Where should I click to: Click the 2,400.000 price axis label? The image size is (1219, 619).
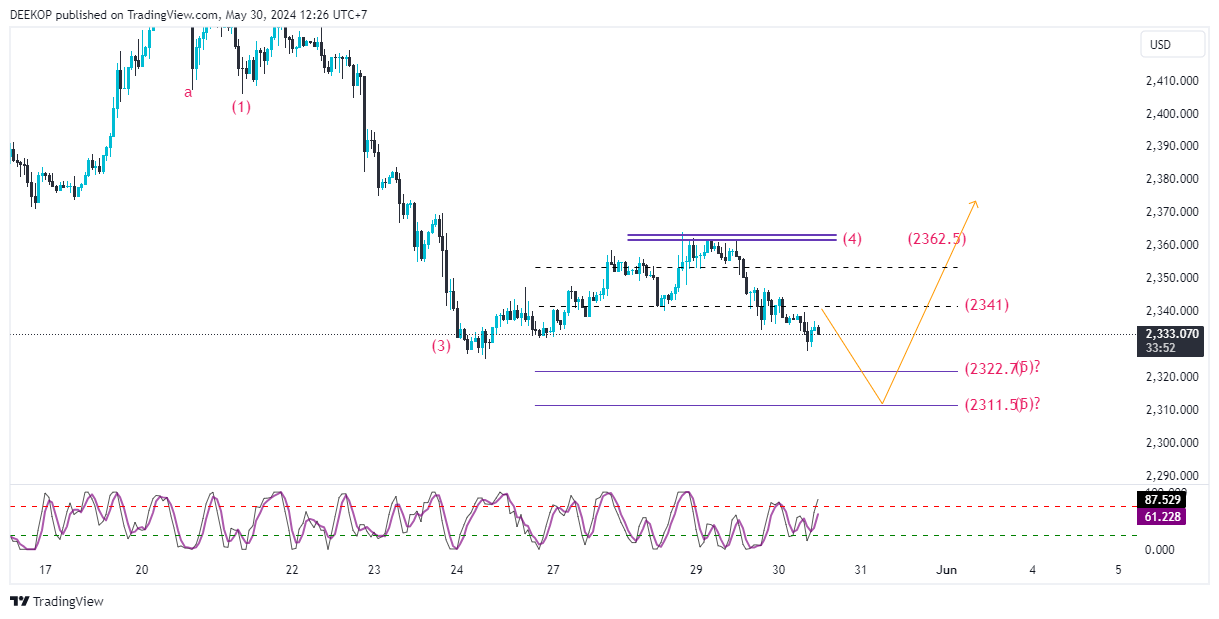[1171, 114]
